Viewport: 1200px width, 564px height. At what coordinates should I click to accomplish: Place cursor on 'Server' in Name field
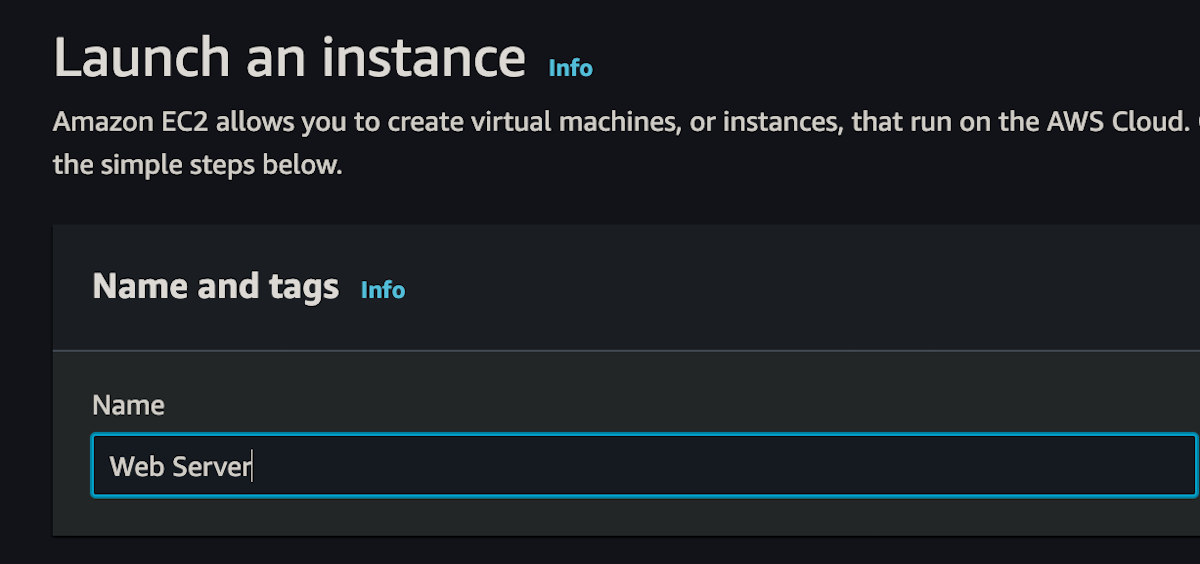coord(211,466)
